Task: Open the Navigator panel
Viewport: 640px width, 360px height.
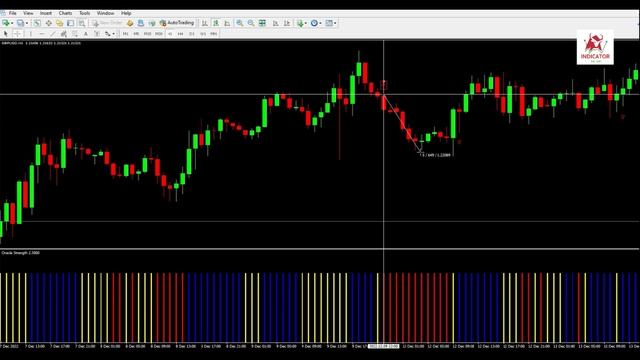Action: 59,23
